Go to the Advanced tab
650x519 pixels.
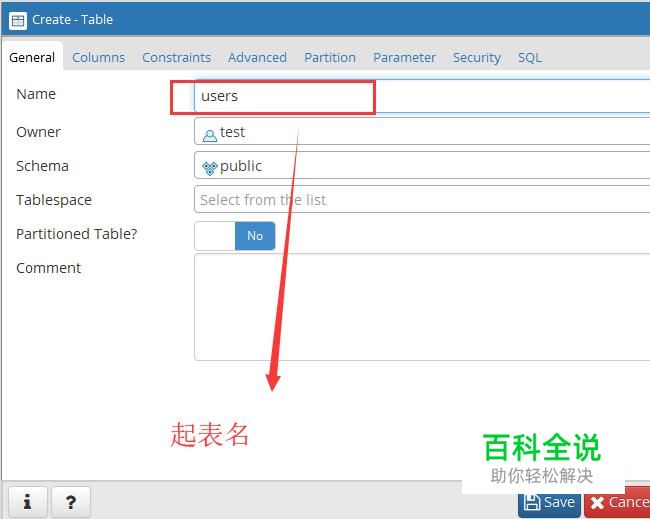(257, 57)
